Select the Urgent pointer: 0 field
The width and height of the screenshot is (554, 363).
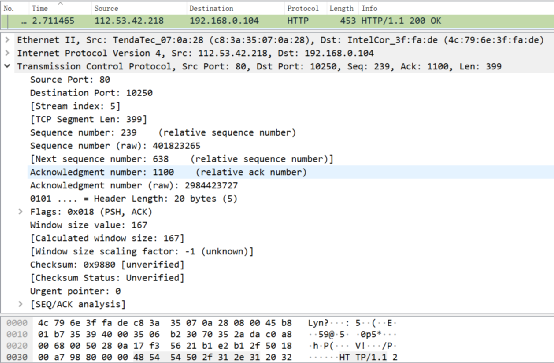pos(75,291)
